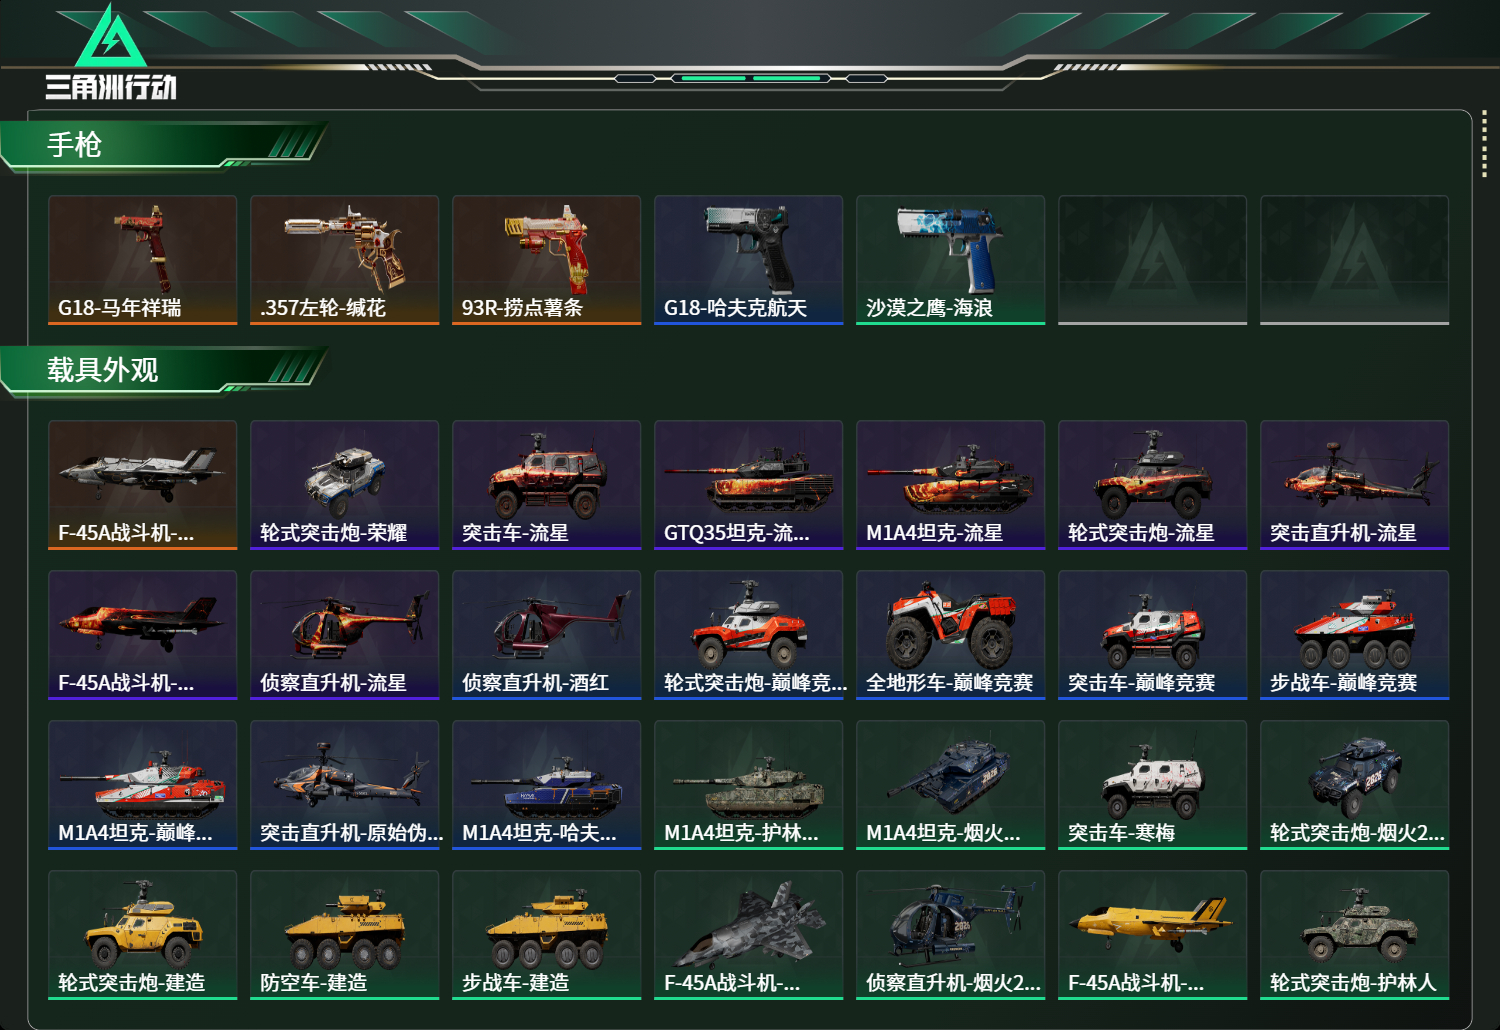Choose the .357左轮-缄花 revolver skin
The image size is (1500, 1030).
(344, 260)
